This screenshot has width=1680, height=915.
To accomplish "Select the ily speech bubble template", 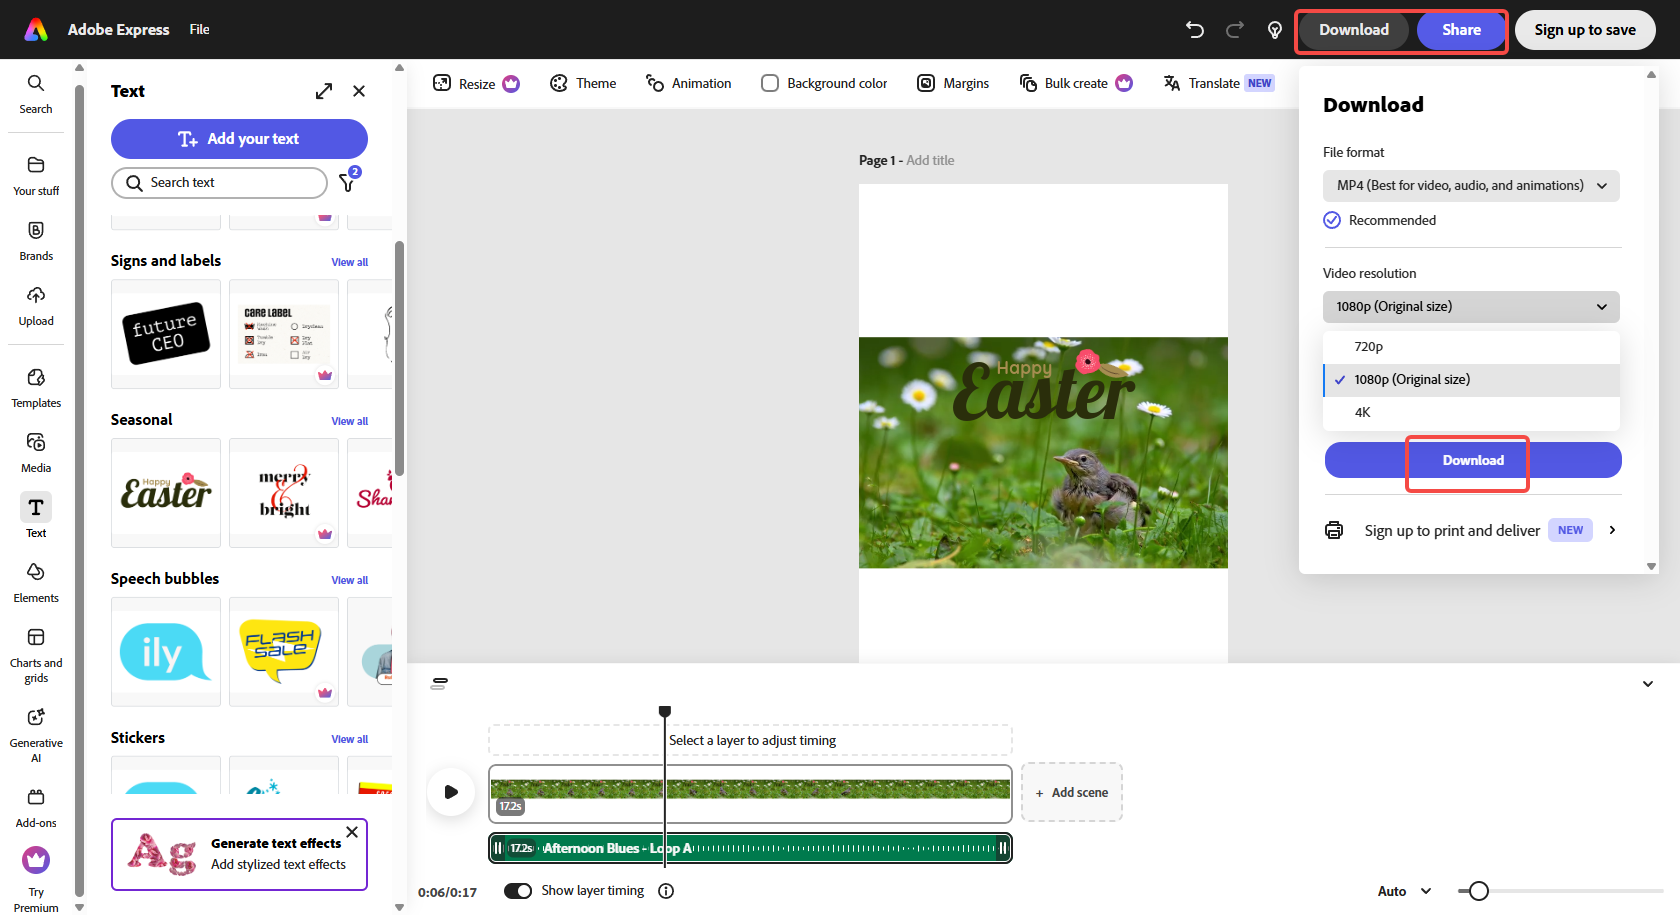I will [x=166, y=652].
